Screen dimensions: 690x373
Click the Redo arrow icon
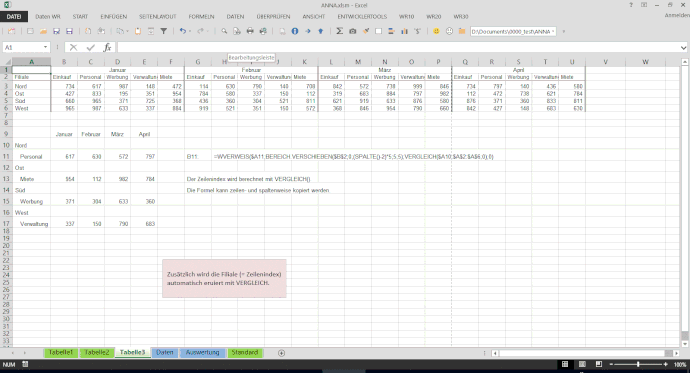tap(201, 31)
